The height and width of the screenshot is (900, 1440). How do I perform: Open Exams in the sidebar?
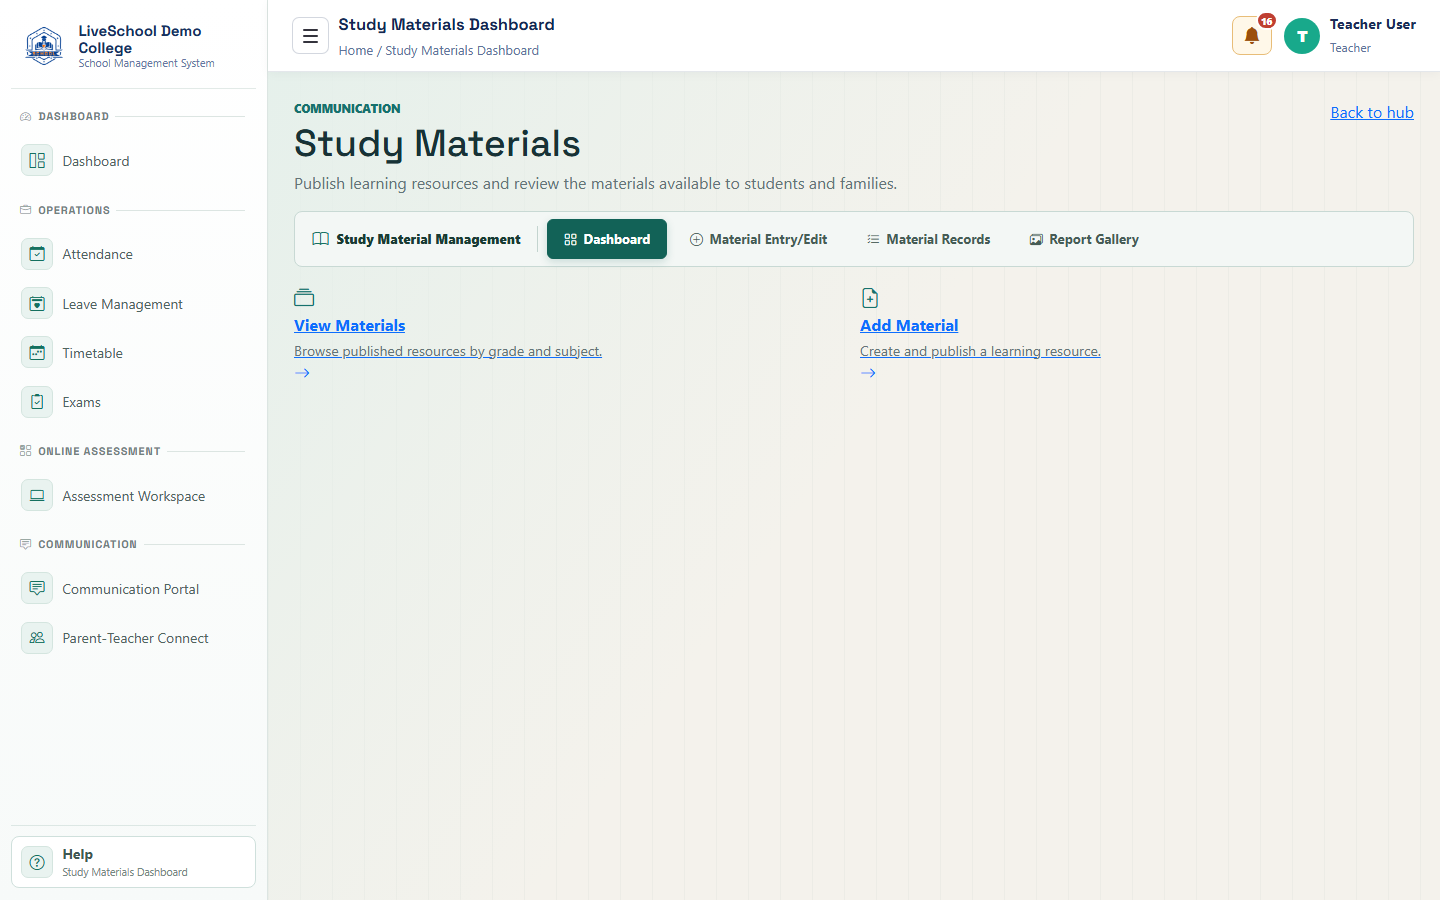[133, 401]
